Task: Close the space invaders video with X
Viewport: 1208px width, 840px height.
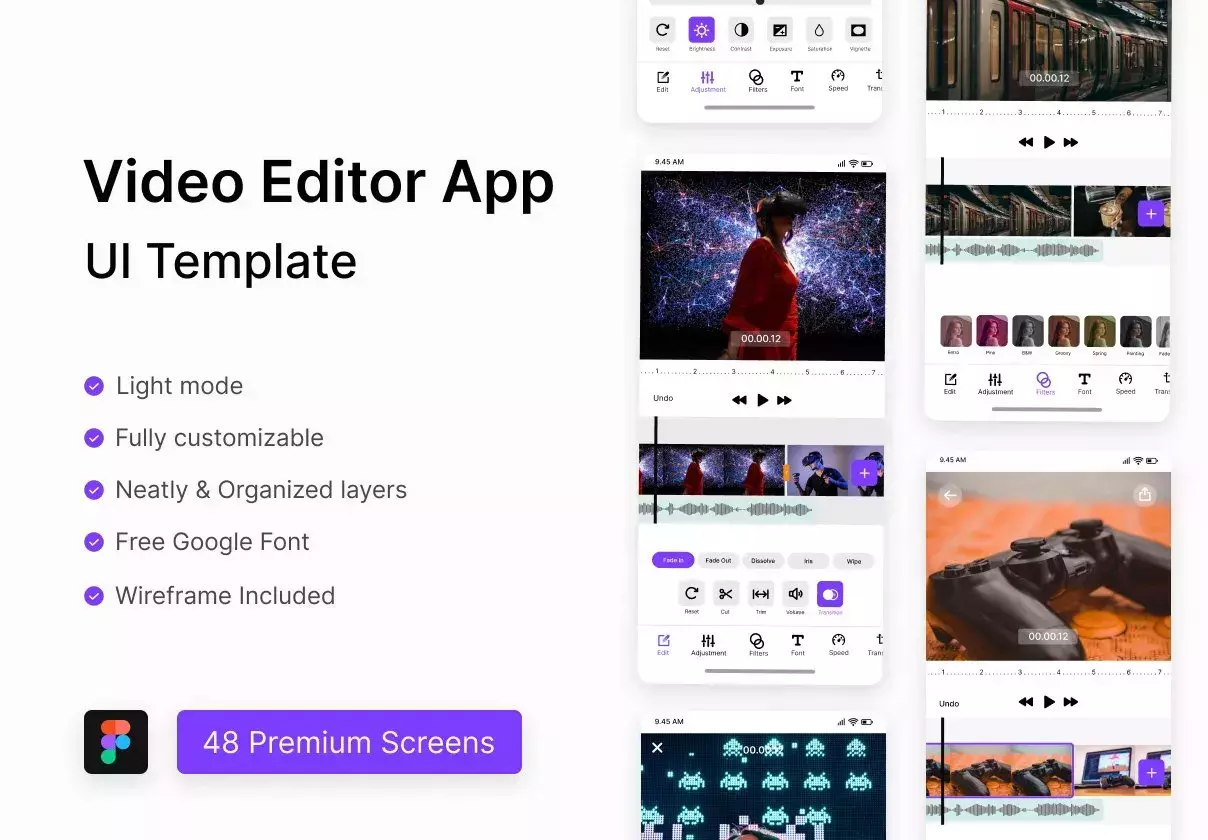Action: click(657, 748)
